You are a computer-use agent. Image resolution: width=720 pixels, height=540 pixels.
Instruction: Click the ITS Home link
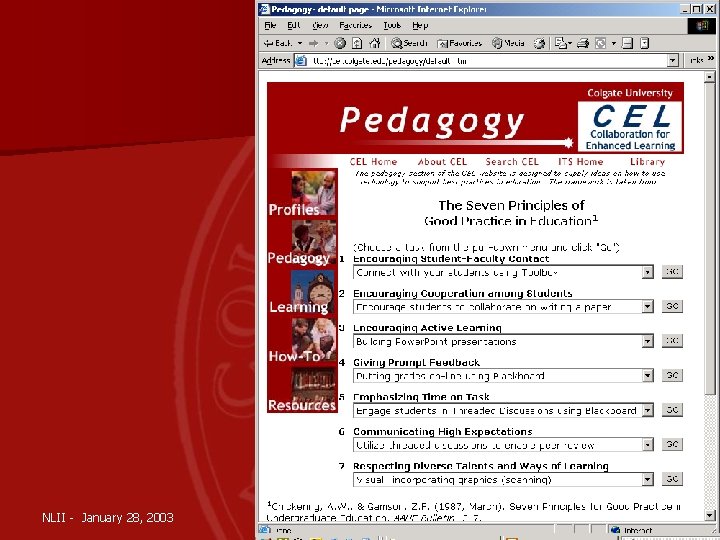[x=580, y=162]
